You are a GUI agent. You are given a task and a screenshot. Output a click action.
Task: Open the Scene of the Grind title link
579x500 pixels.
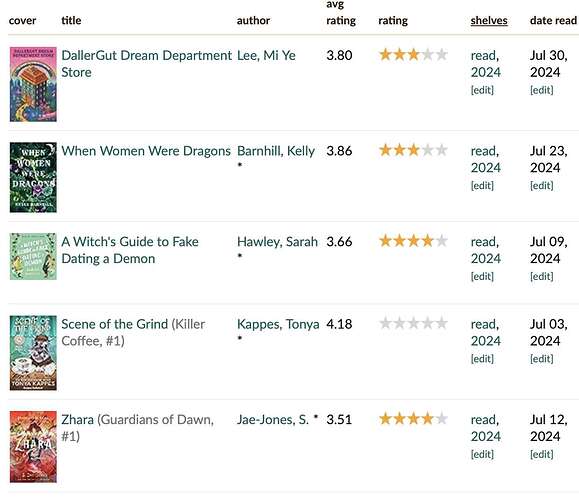tap(114, 324)
